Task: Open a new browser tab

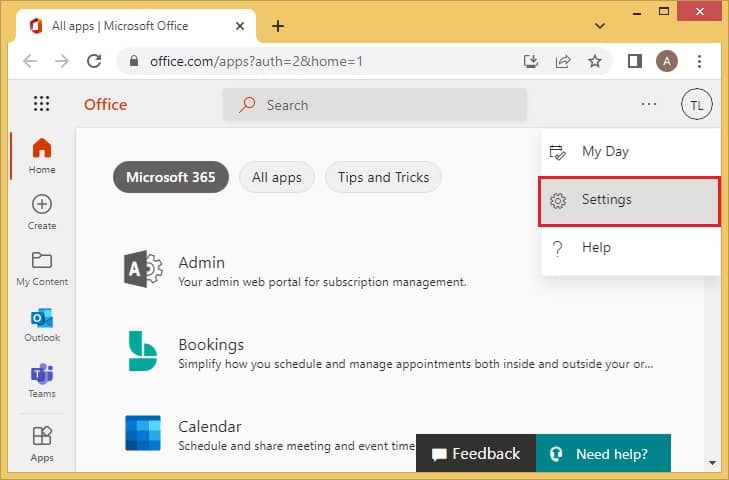Action: pyautogui.click(x=278, y=26)
